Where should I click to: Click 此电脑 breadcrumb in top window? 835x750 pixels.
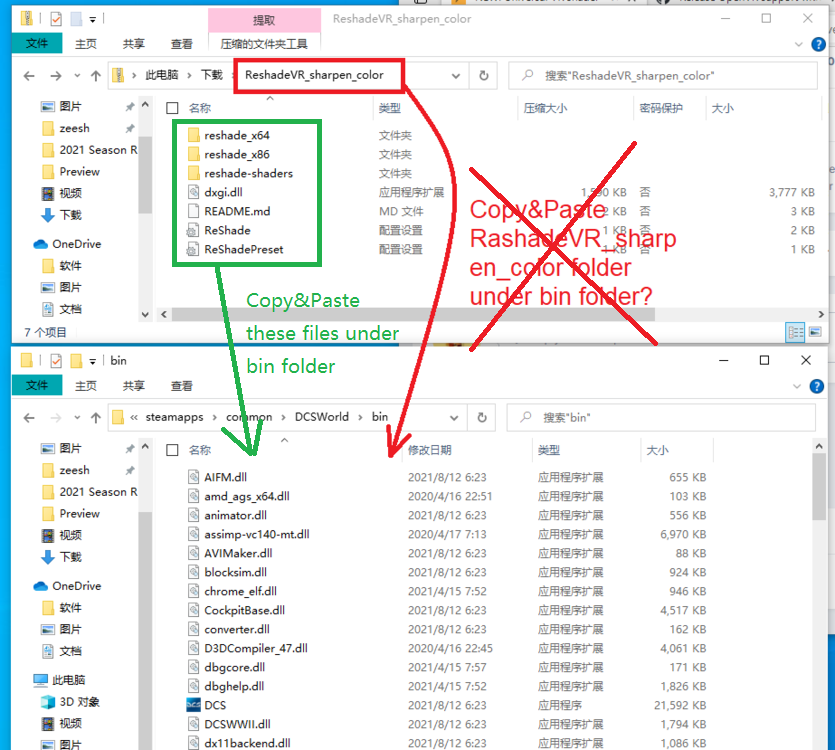[x=162, y=75]
